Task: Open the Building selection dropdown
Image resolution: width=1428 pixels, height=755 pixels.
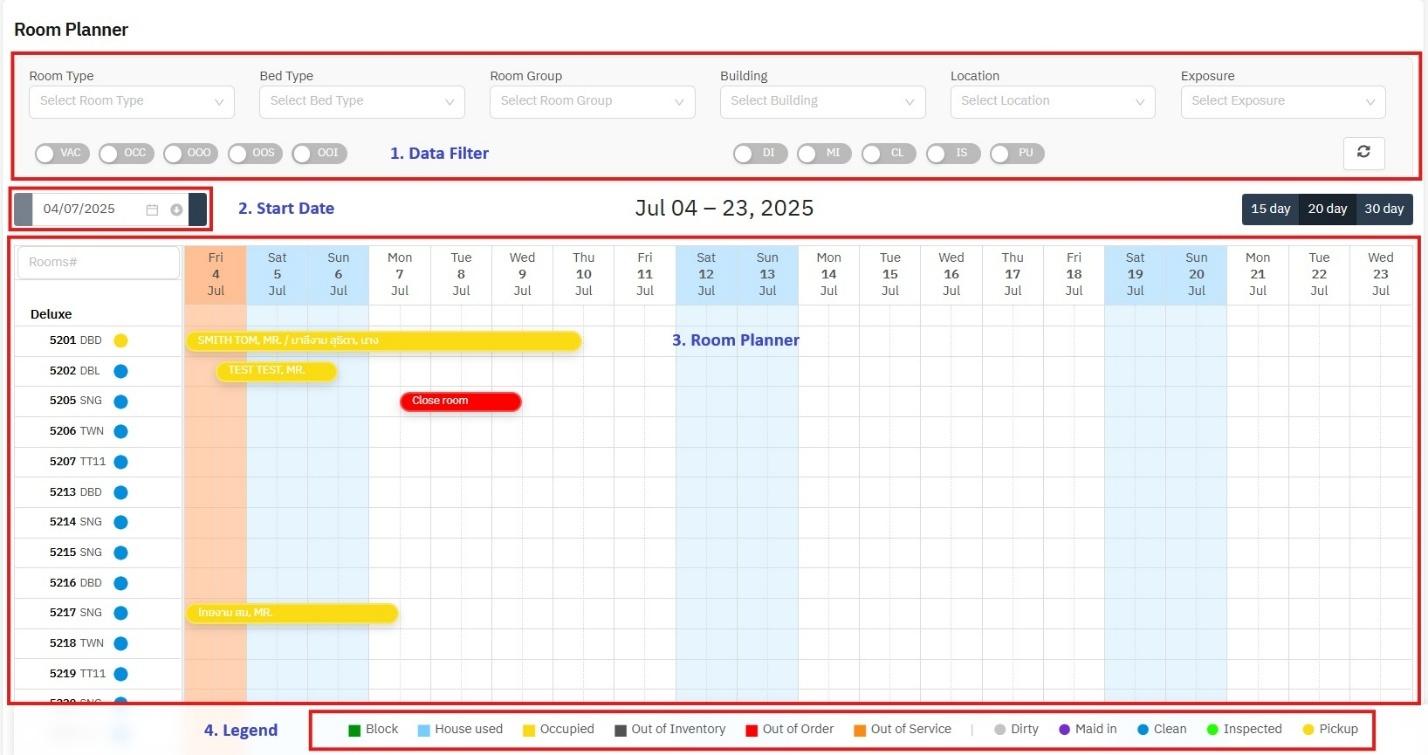Action: point(822,101)
